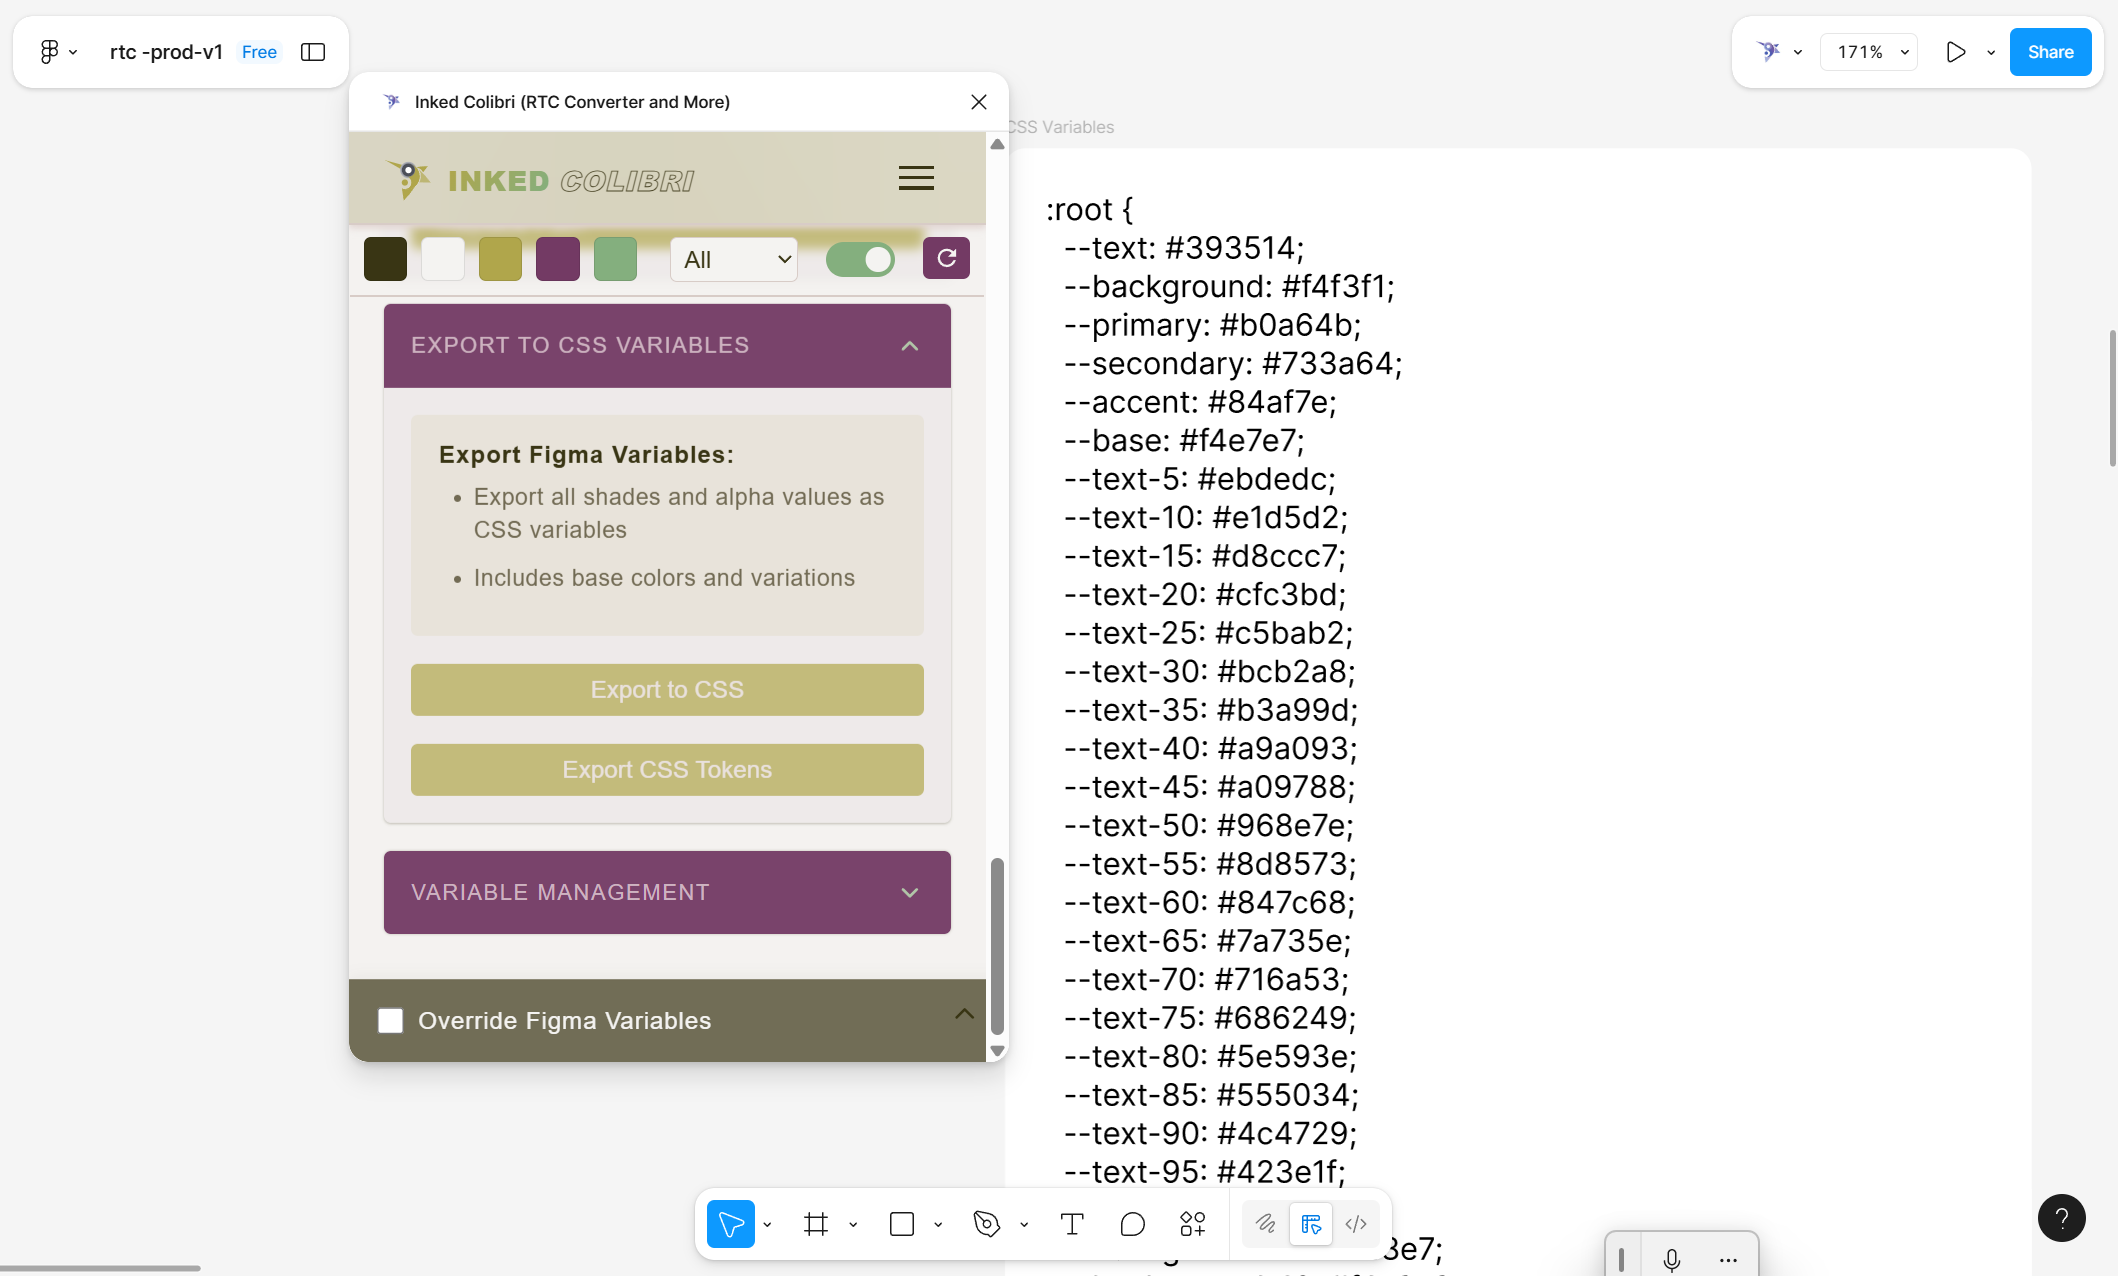
Task: Click the Export to CSS button
Action: click(666, 689)
